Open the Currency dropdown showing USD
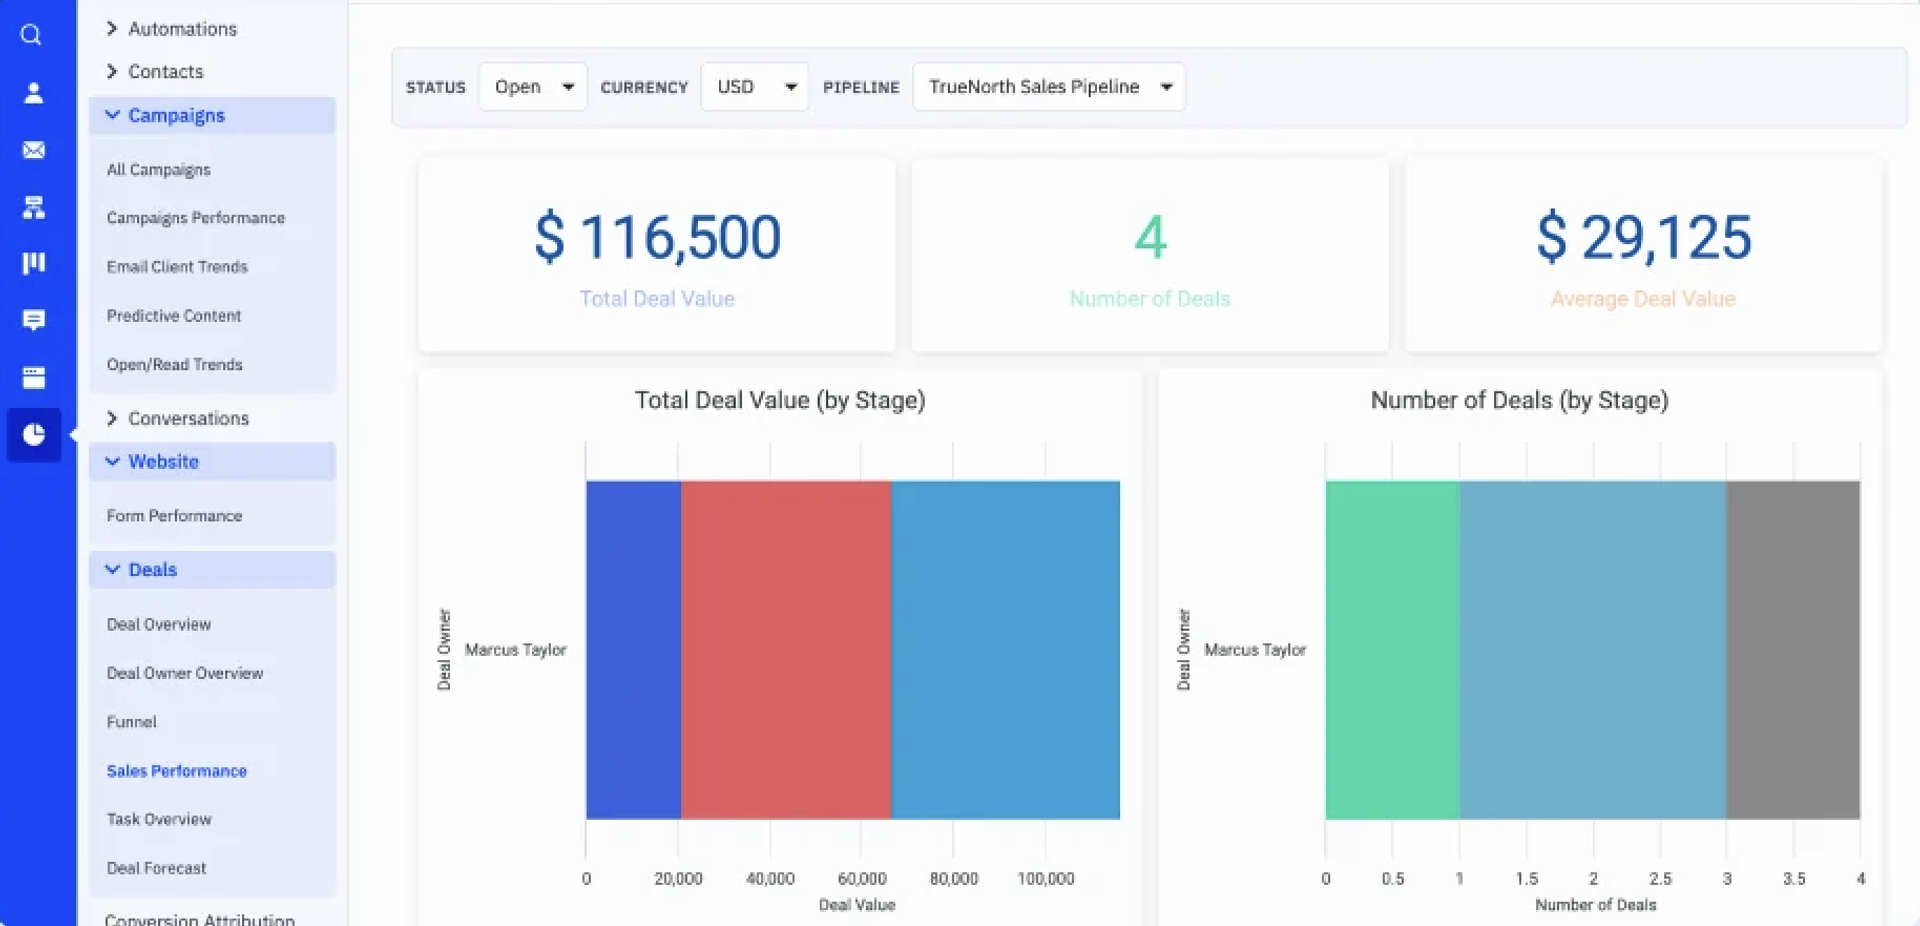 tap(754, 87)
